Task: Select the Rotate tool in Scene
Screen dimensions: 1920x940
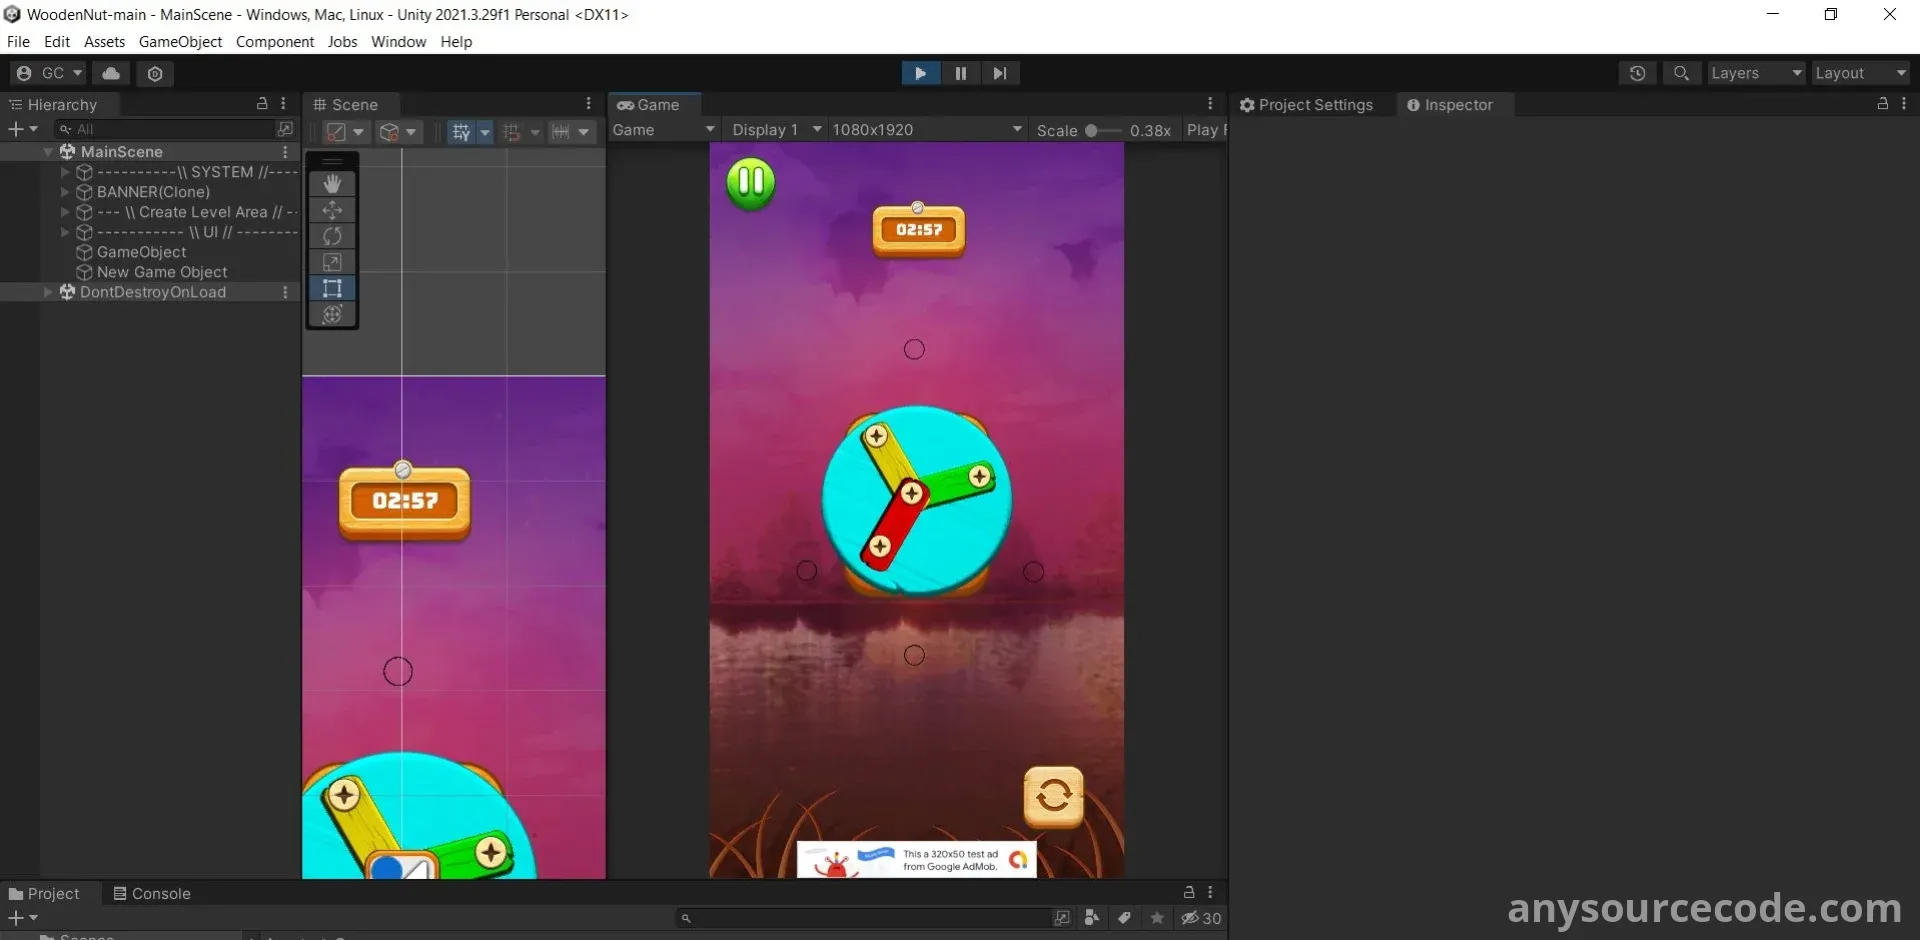Action: click(332, 236)
